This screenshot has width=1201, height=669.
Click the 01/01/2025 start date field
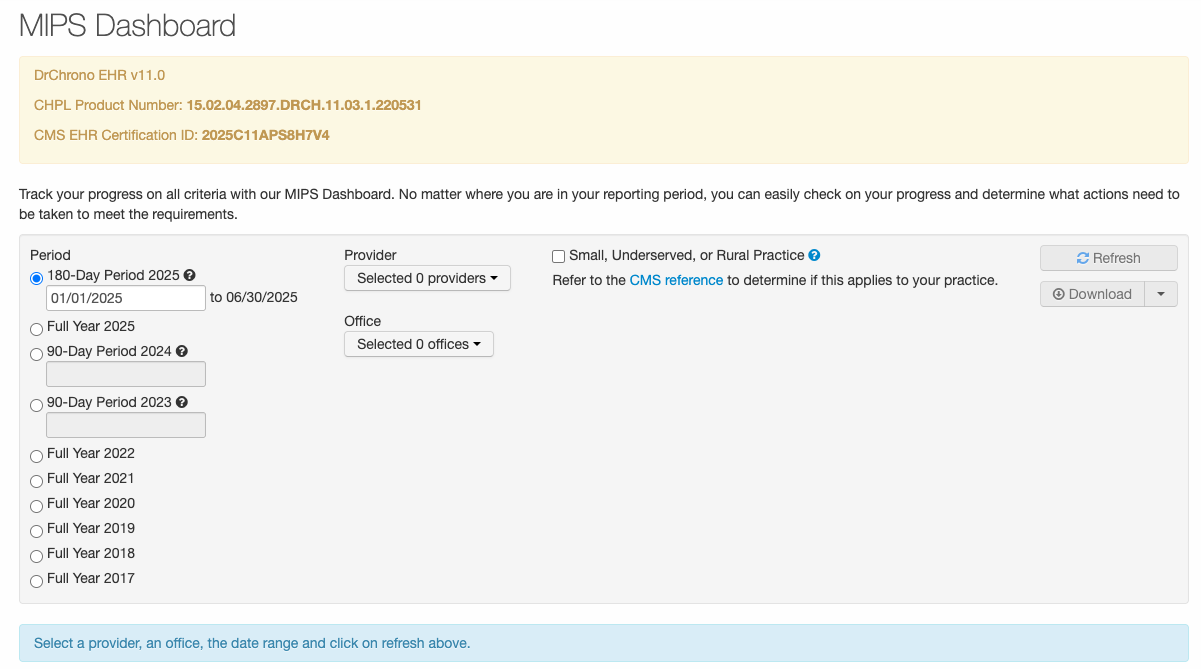[x=126, y=298]
